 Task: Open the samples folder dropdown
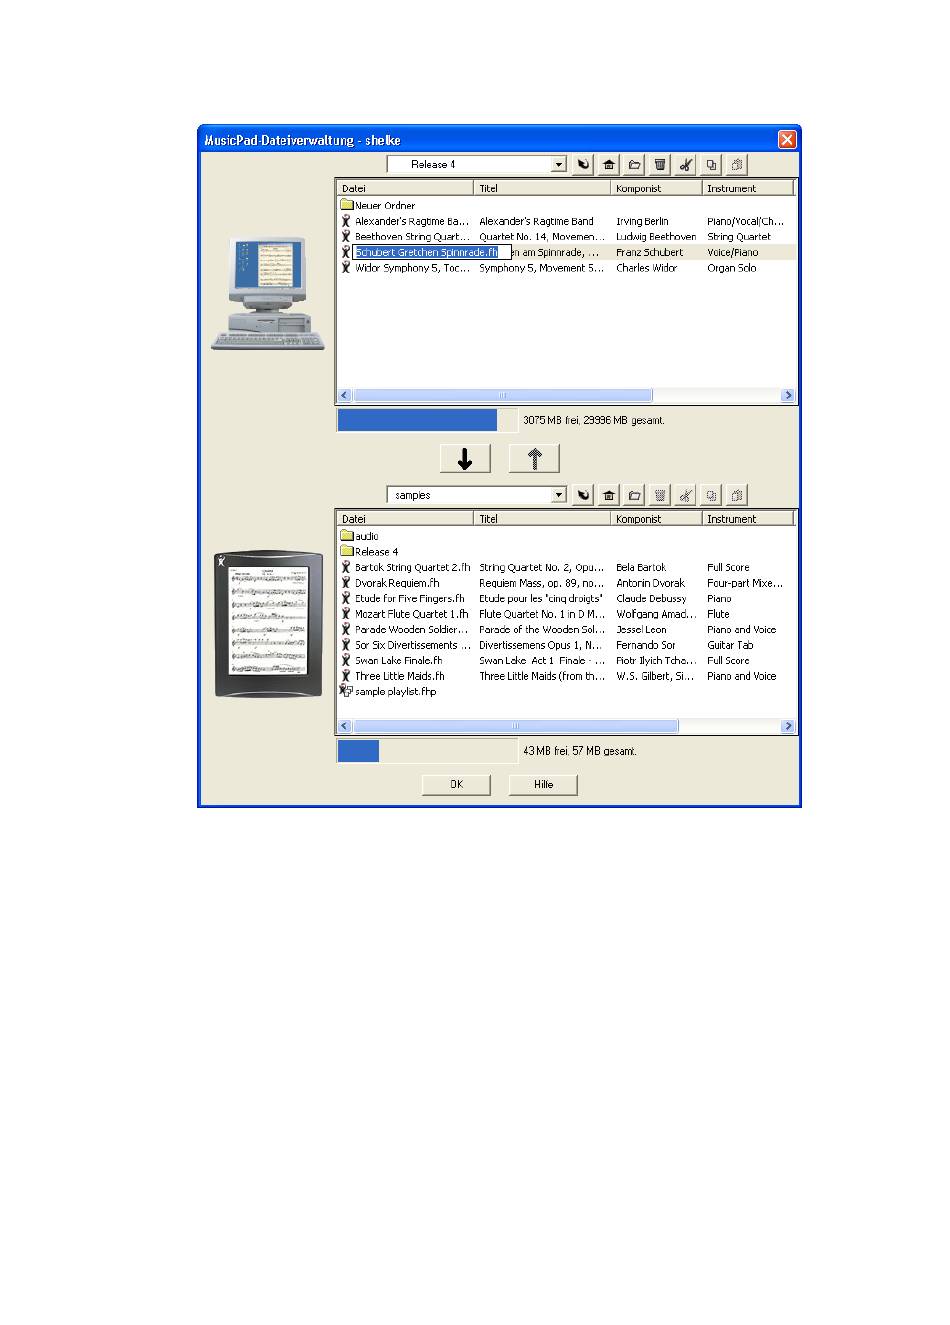[559, 495]
